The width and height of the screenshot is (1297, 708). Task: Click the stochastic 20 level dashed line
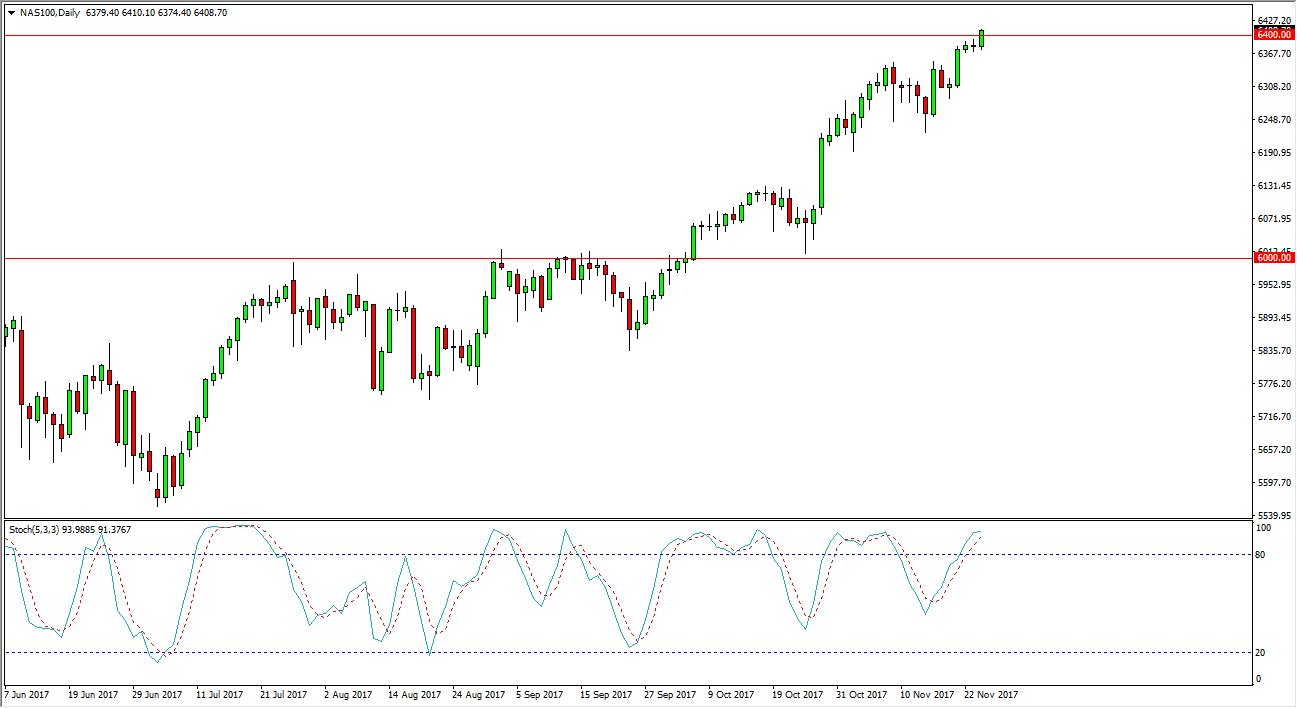click(600, 652)
